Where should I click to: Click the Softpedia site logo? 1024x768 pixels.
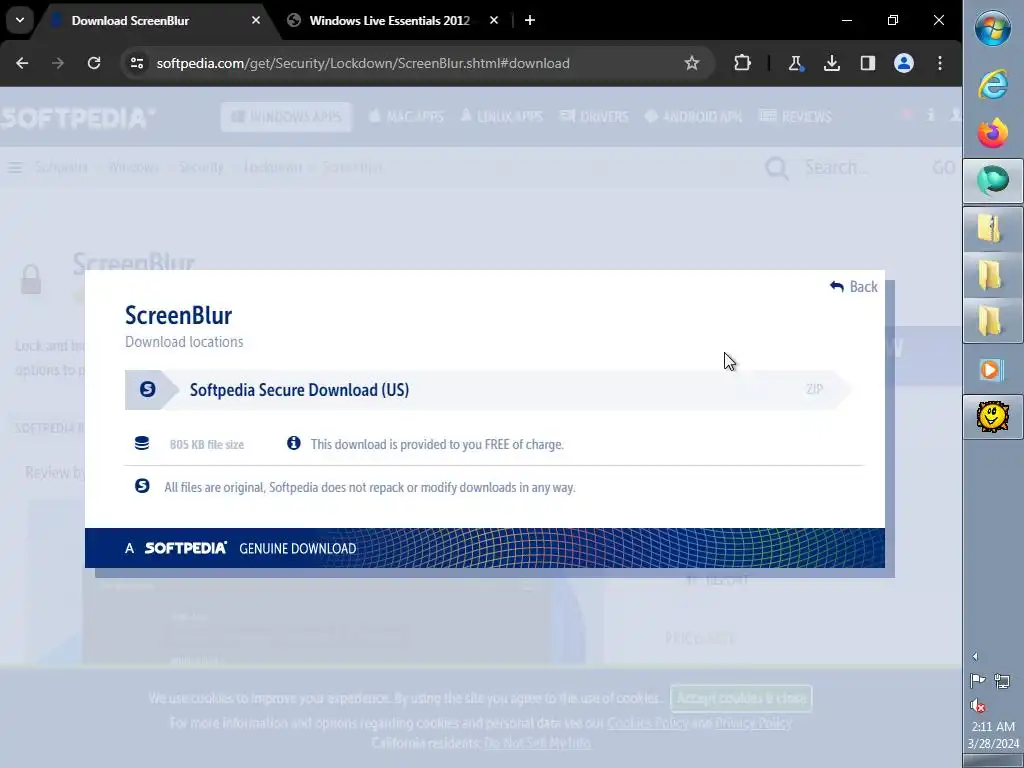78,118
